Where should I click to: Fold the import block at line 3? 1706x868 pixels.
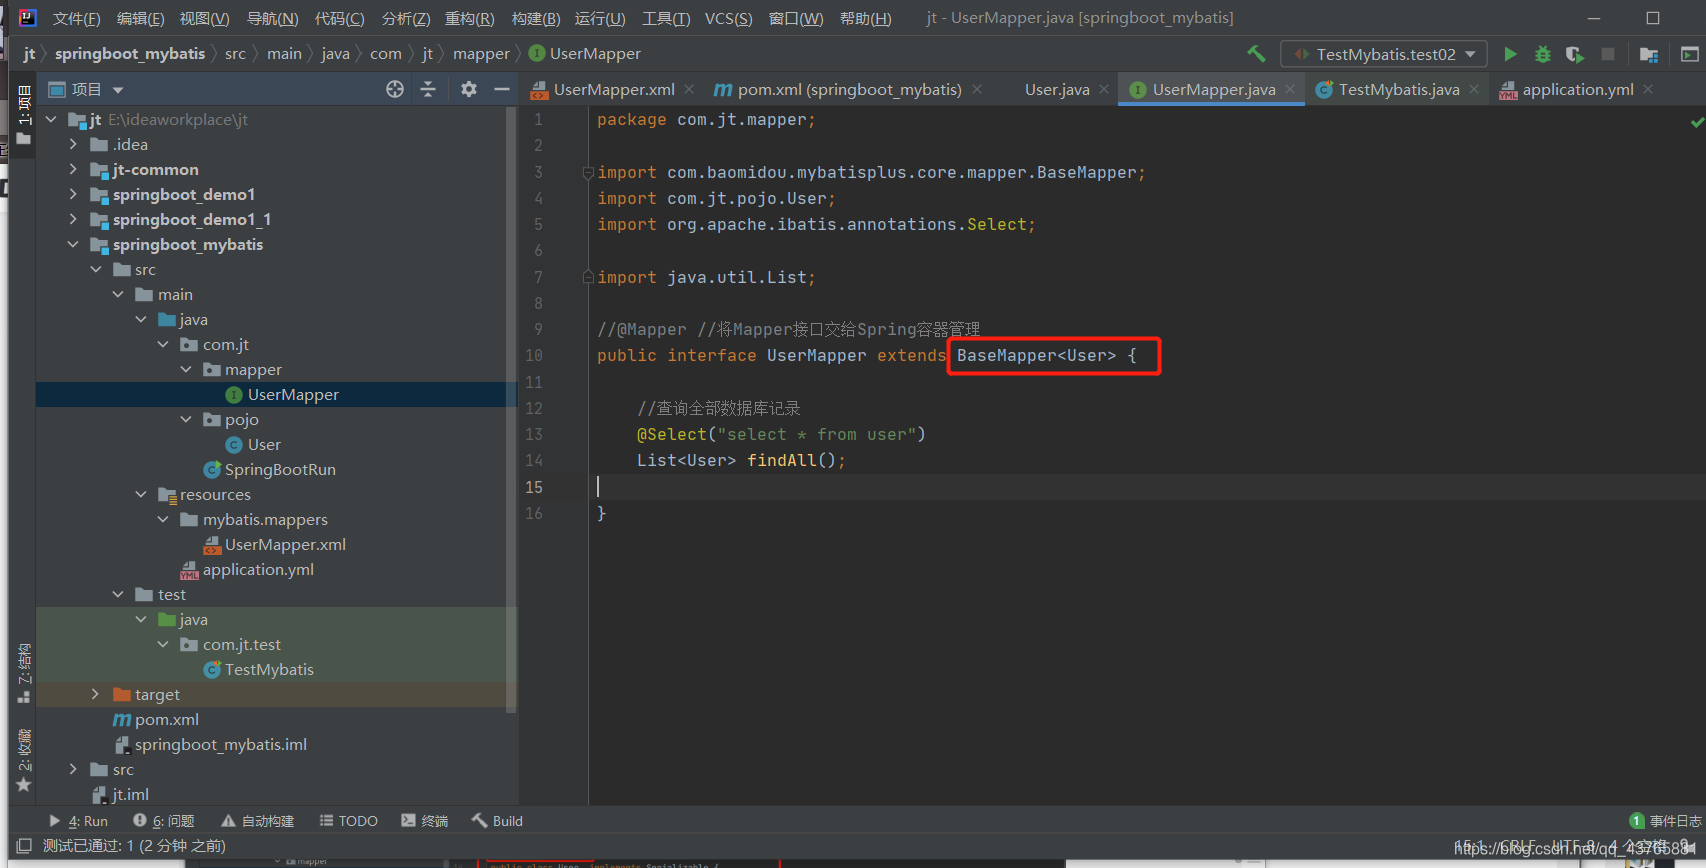pos(588,173)
